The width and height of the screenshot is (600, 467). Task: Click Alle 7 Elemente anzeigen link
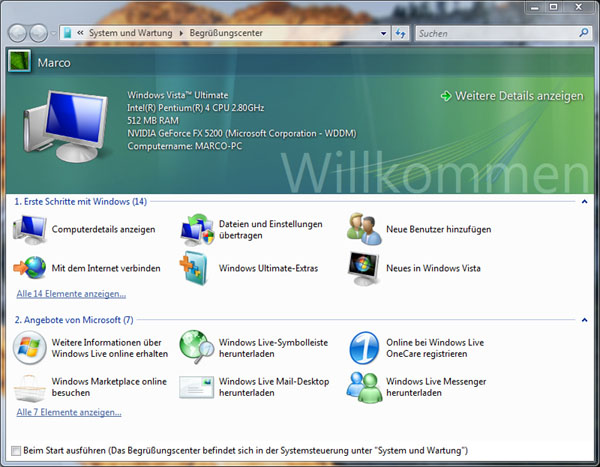coord(69,412)
